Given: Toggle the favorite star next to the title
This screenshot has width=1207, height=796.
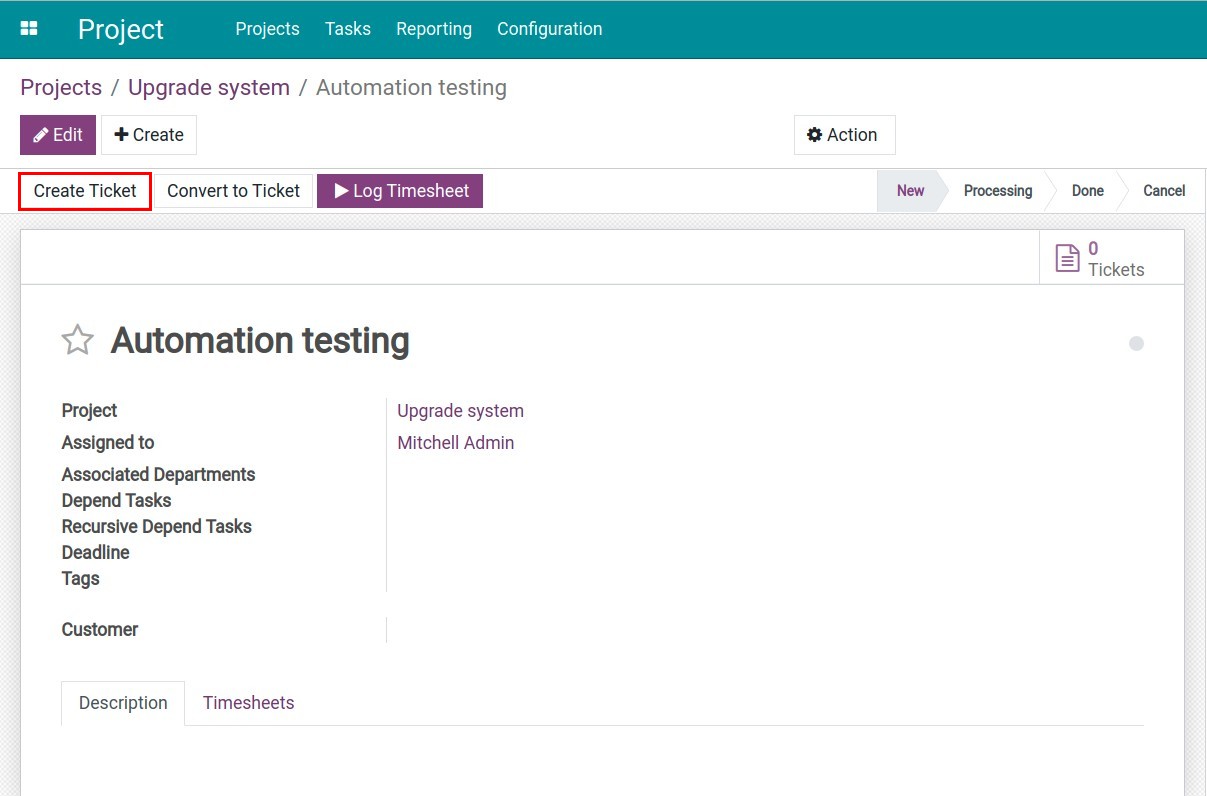Looking at the screenshot, I should tap(77, 340).
